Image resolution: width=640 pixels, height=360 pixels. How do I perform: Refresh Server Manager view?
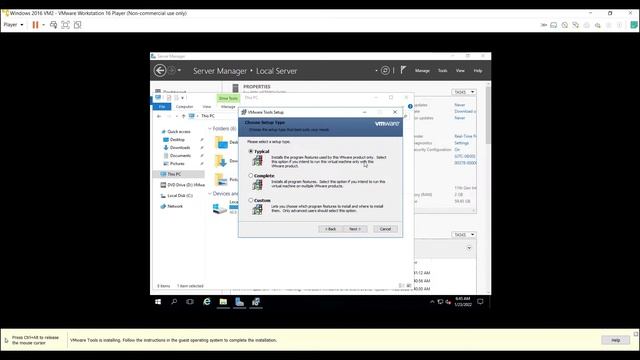[385, 71]
